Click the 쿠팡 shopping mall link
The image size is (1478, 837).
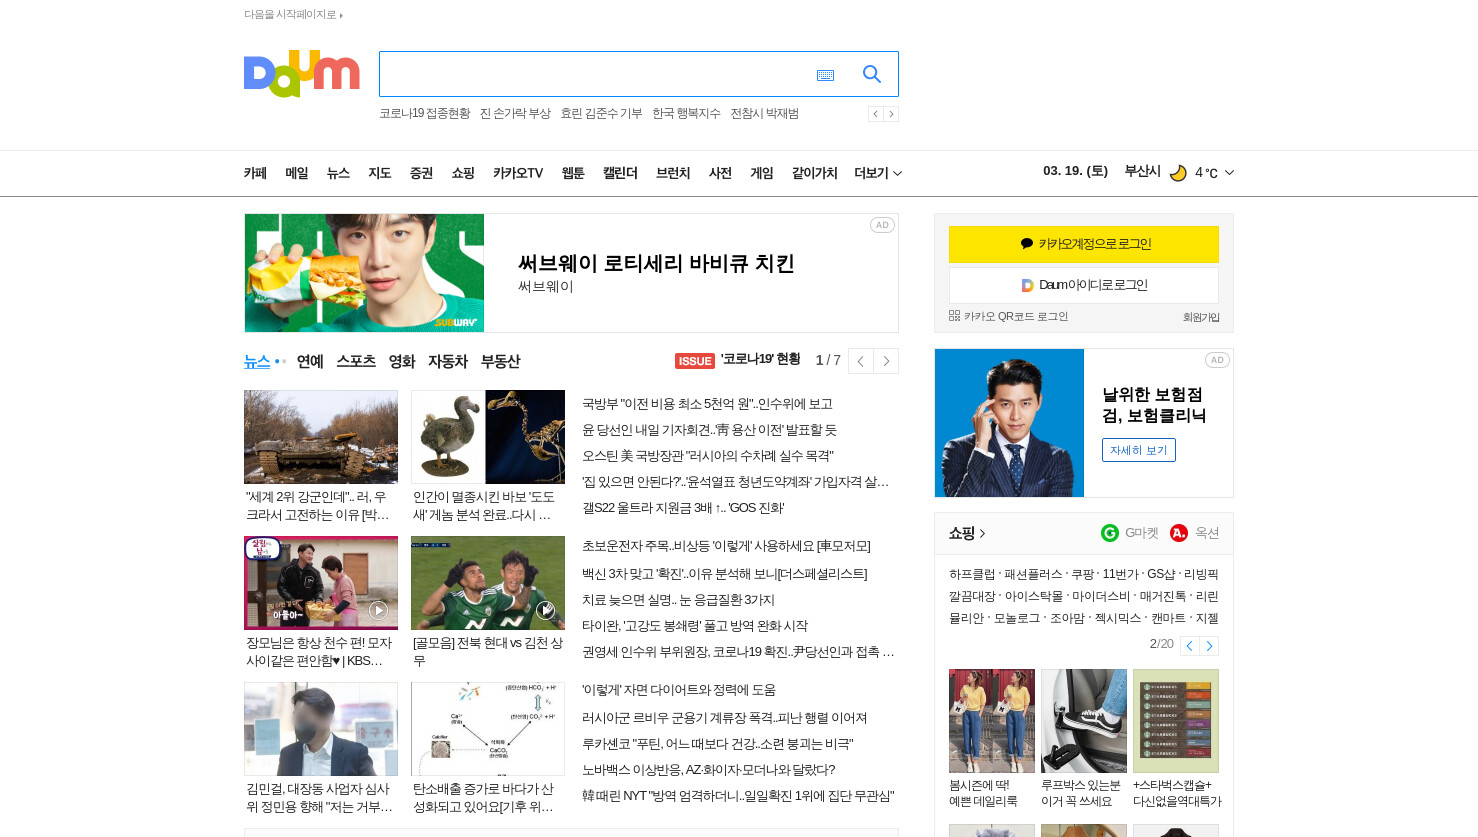(1082, 575)
